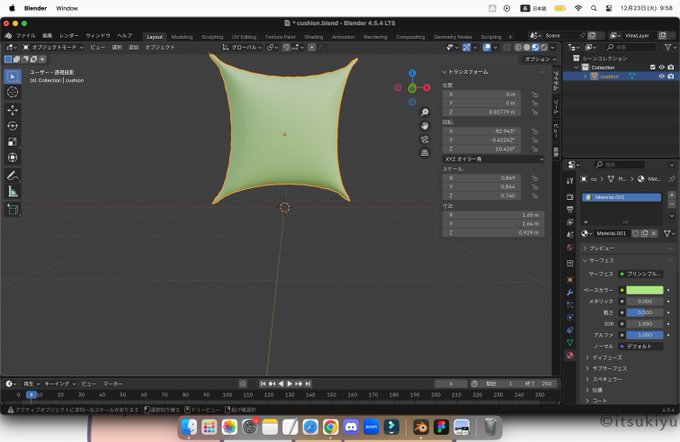Switch to solid viewport shading
Viewport: 680px width, 442px height.
pyautogui.click(x=526, y=47)
